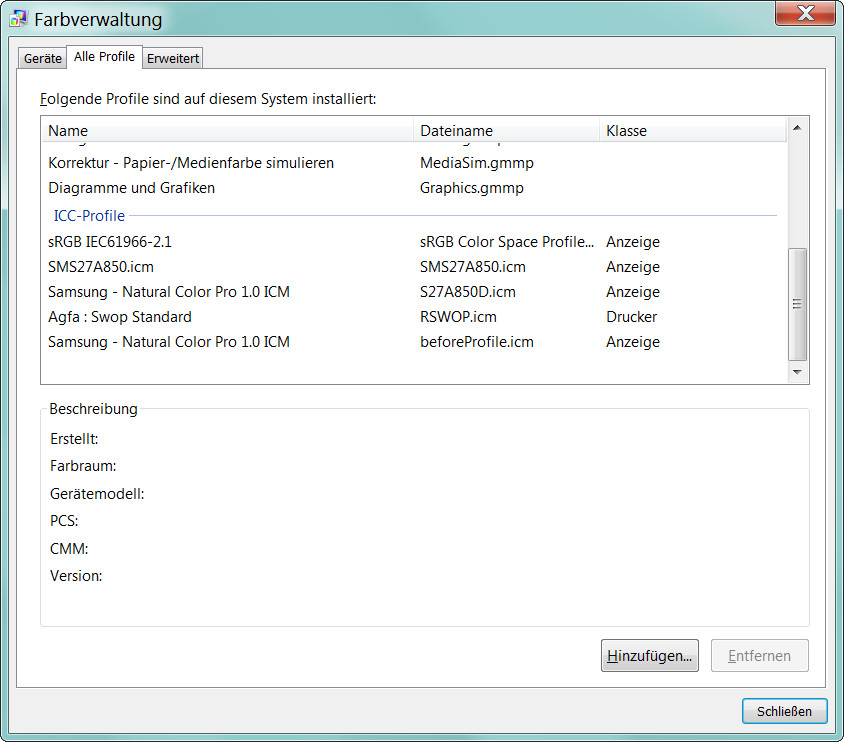
Task: Close the Farbverwaltung window with X
Action: tap(806, 13)
